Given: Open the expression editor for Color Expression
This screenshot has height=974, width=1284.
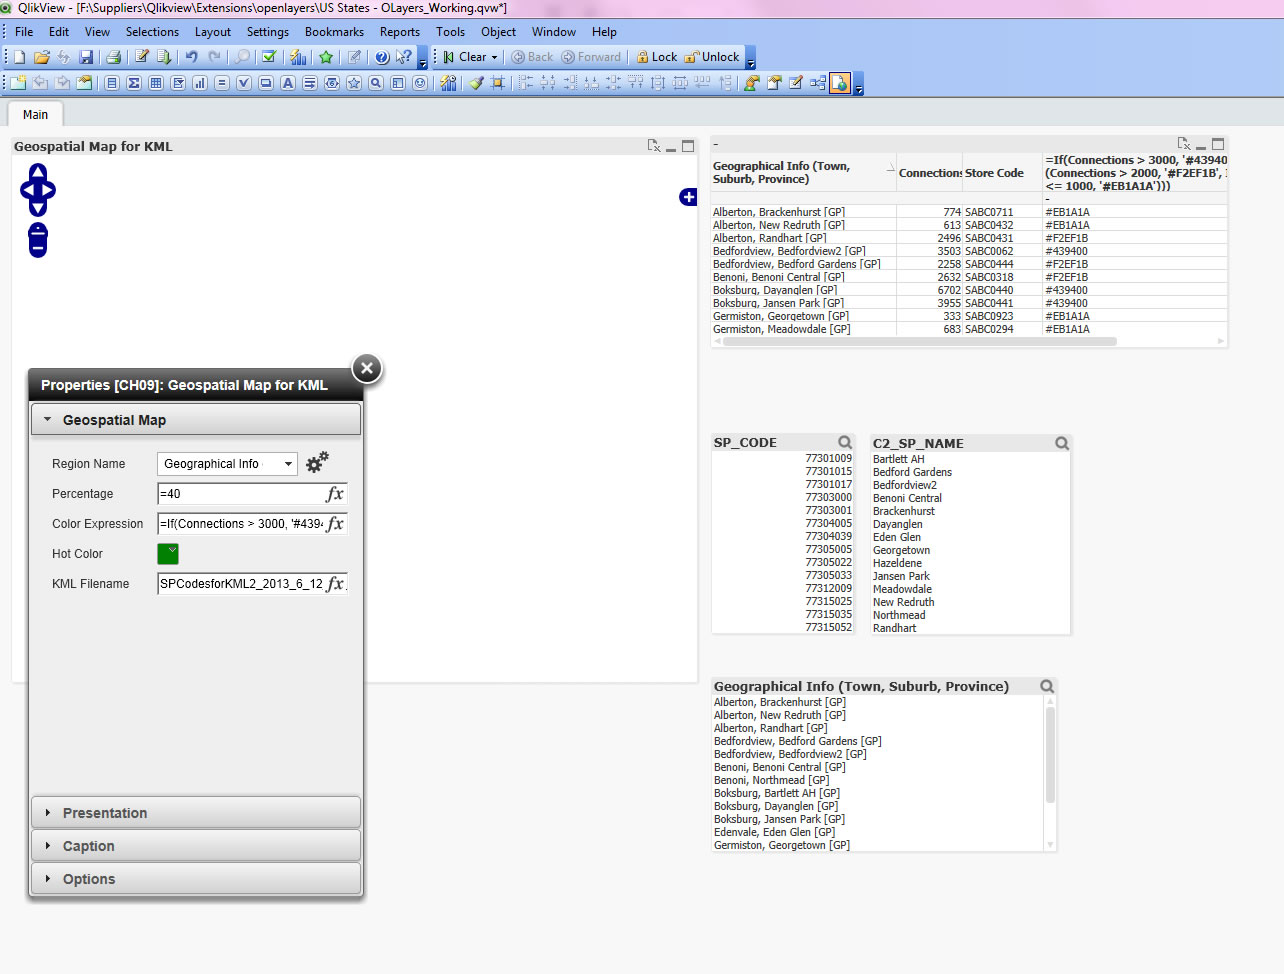Looking at the screenshot, I should [335, 524].
